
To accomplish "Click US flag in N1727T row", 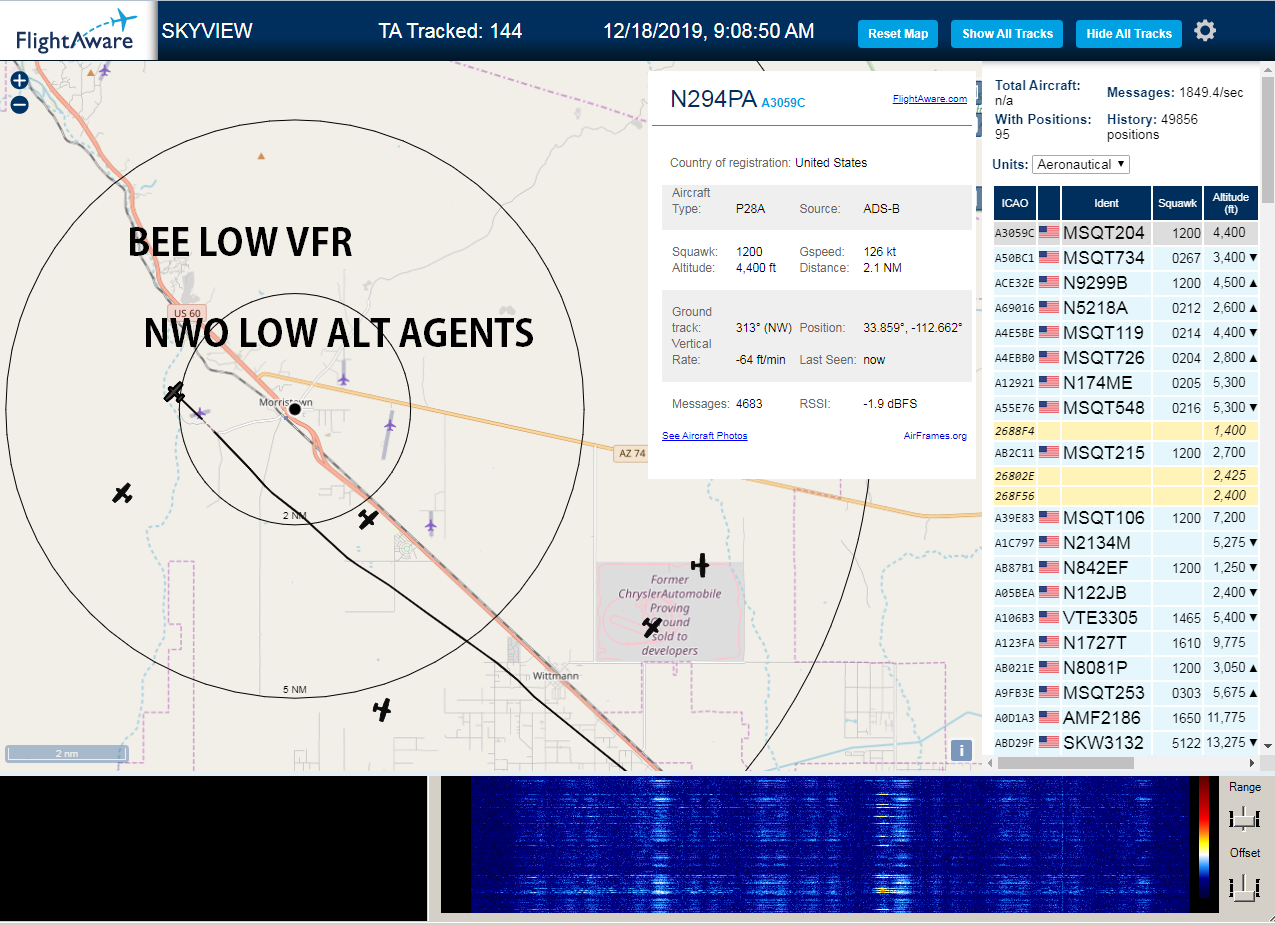I will click(x=1049, y=643).
